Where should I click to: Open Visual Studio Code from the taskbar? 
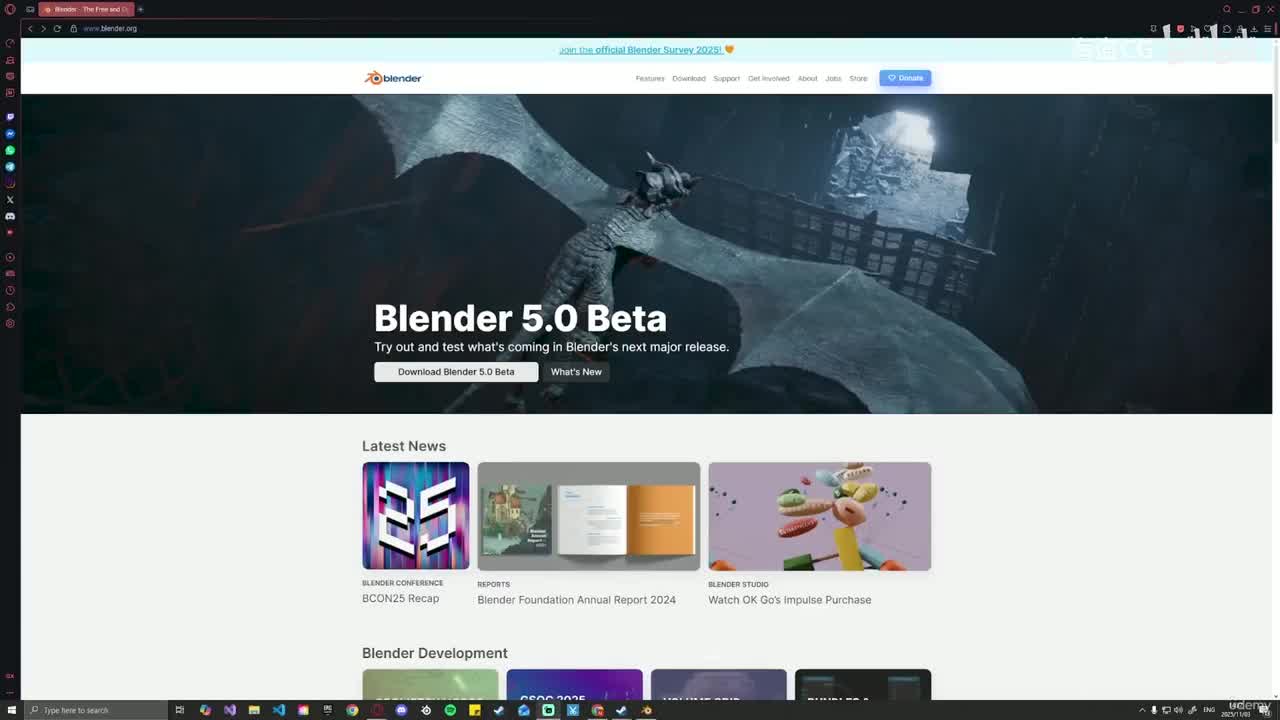click(x=279, y=710)
